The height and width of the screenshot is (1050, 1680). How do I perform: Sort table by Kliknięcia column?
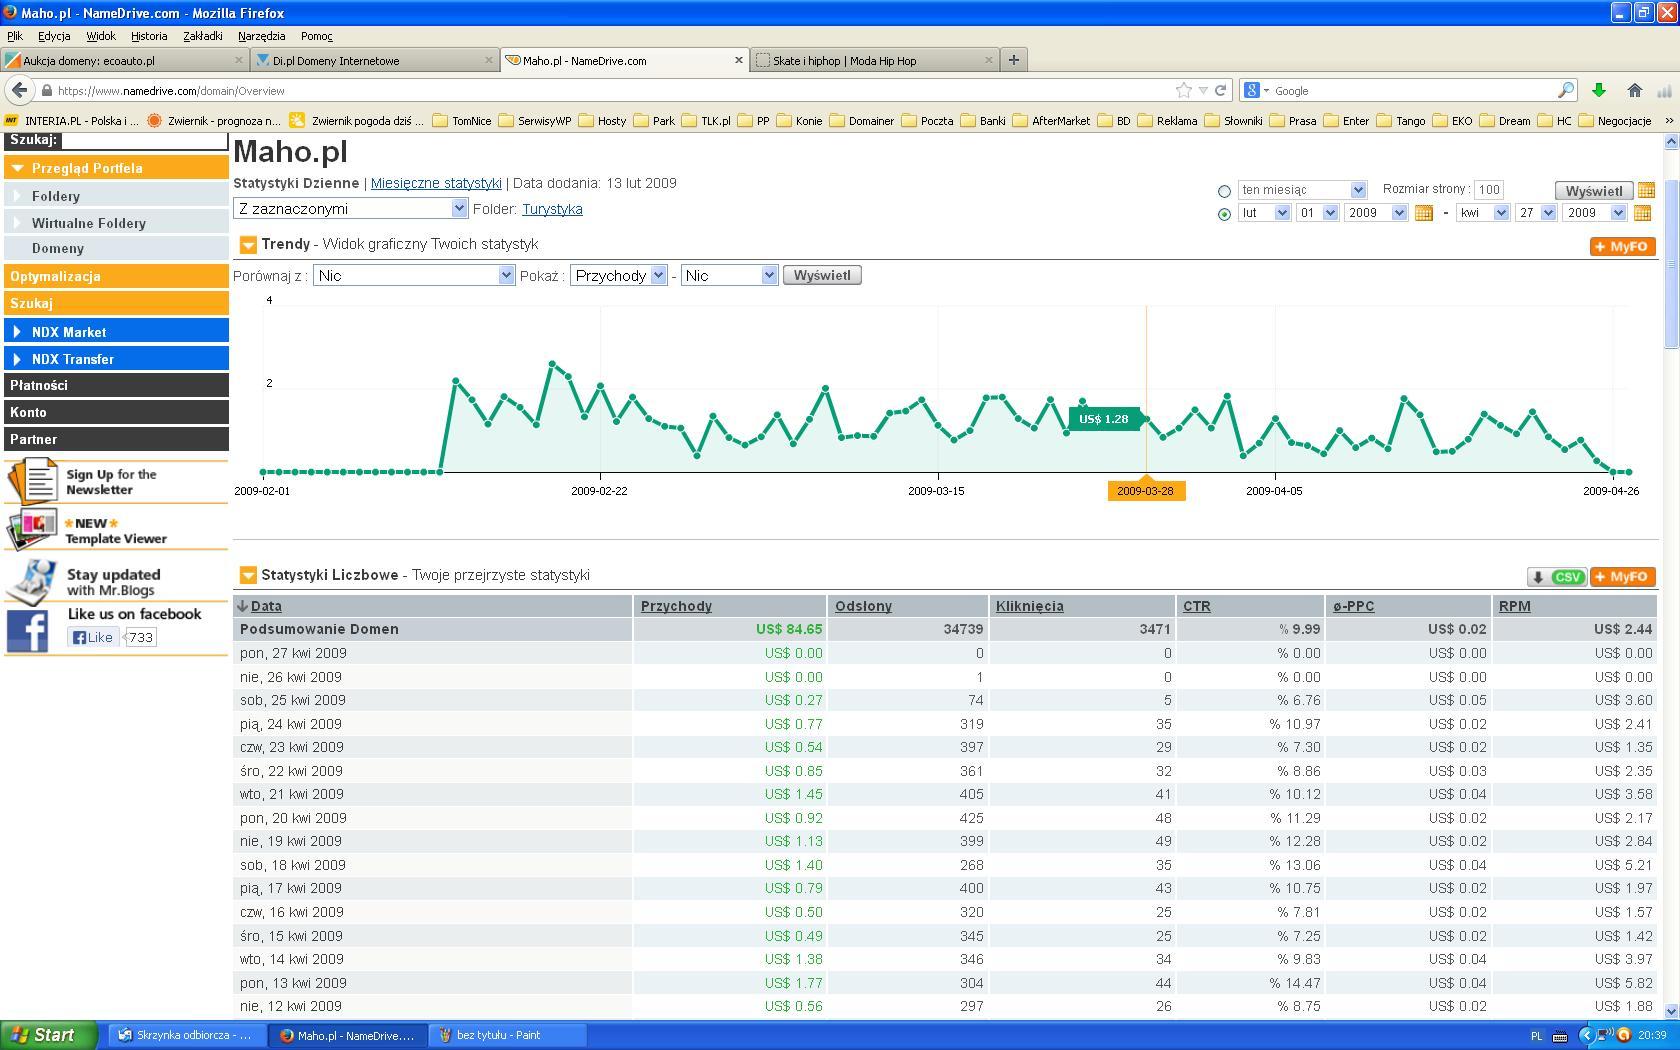tap(1030, 606)
